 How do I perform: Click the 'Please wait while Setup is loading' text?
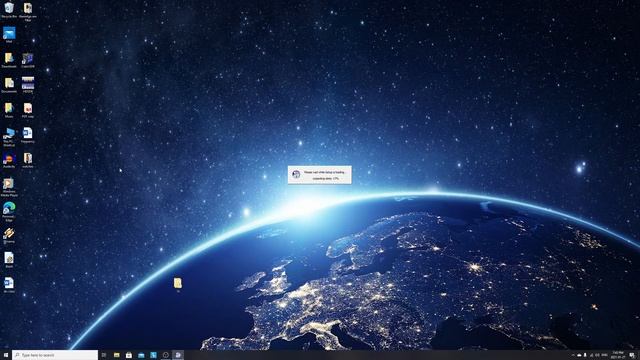325,172
